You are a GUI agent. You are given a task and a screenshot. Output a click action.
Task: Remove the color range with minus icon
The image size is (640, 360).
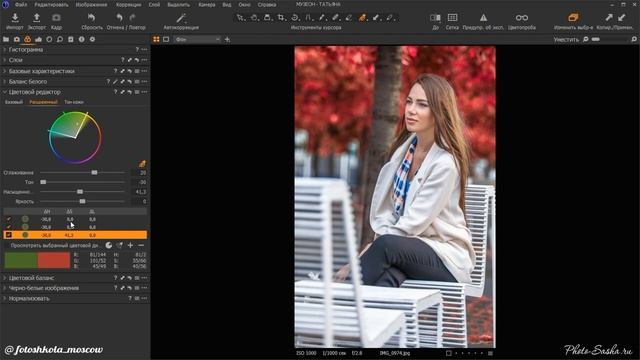coord(141,245)
